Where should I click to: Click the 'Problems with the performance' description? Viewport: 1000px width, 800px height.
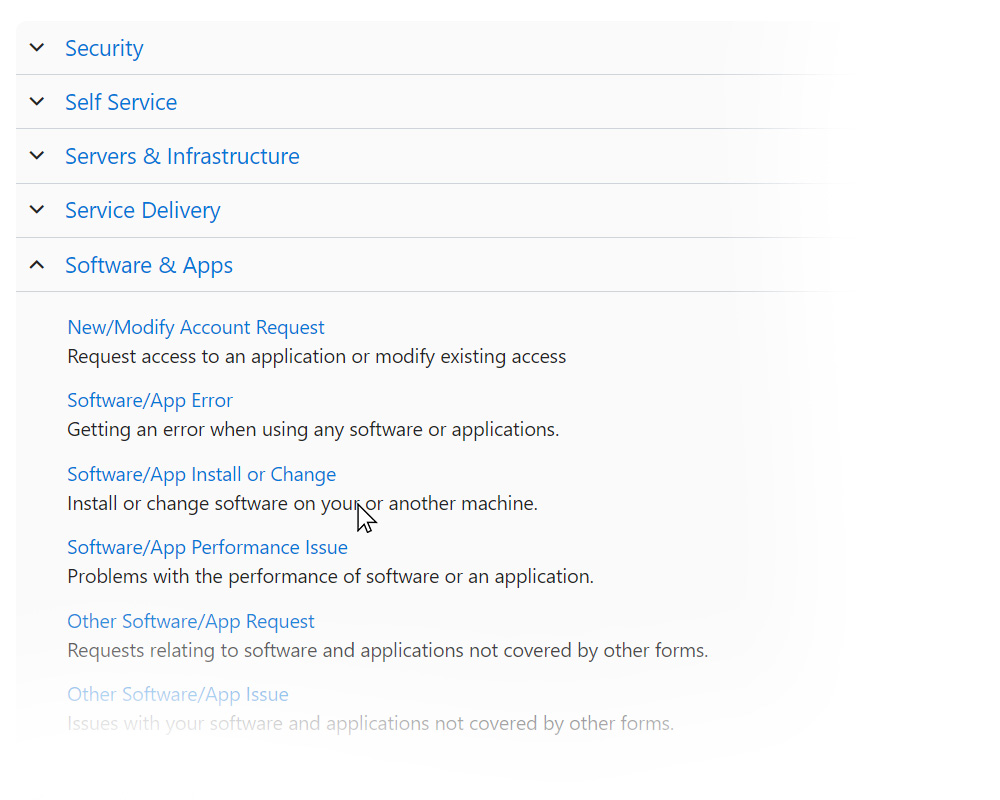click(x=330, y=577)
